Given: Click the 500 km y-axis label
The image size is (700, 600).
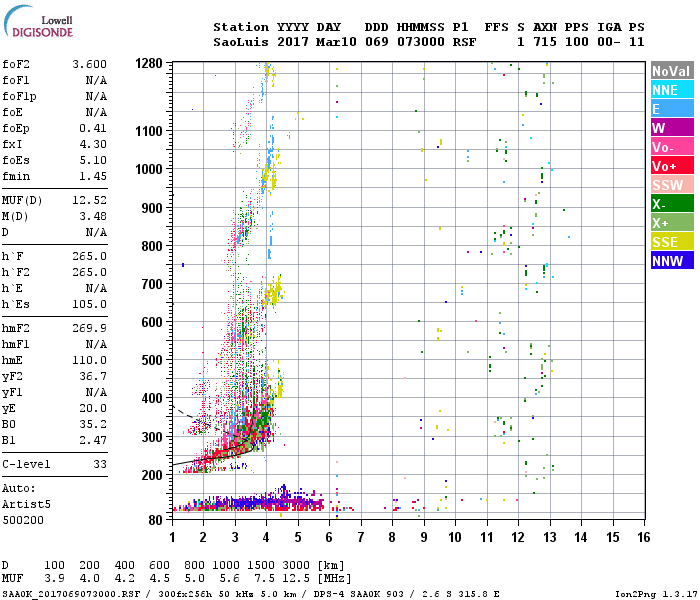Looking at the screenshot, I should point(152,360).
